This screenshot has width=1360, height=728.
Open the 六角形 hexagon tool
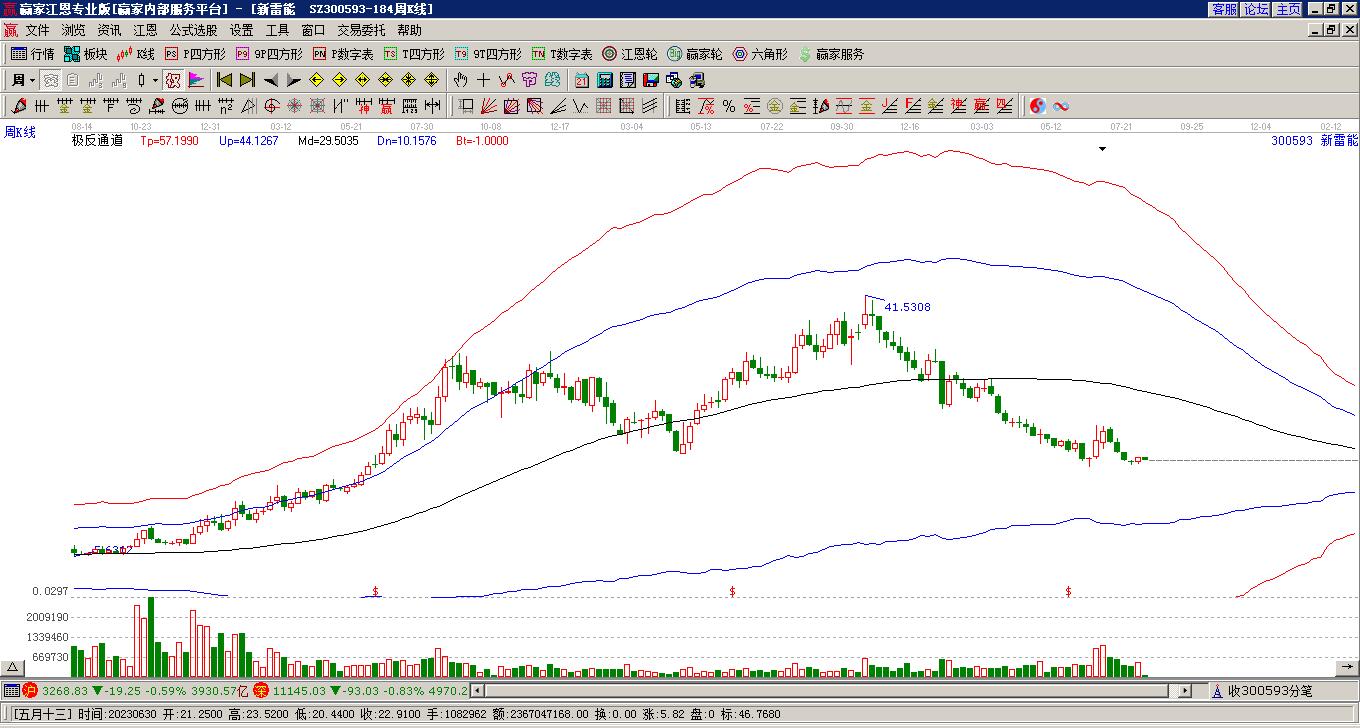(x=760, y=54)
